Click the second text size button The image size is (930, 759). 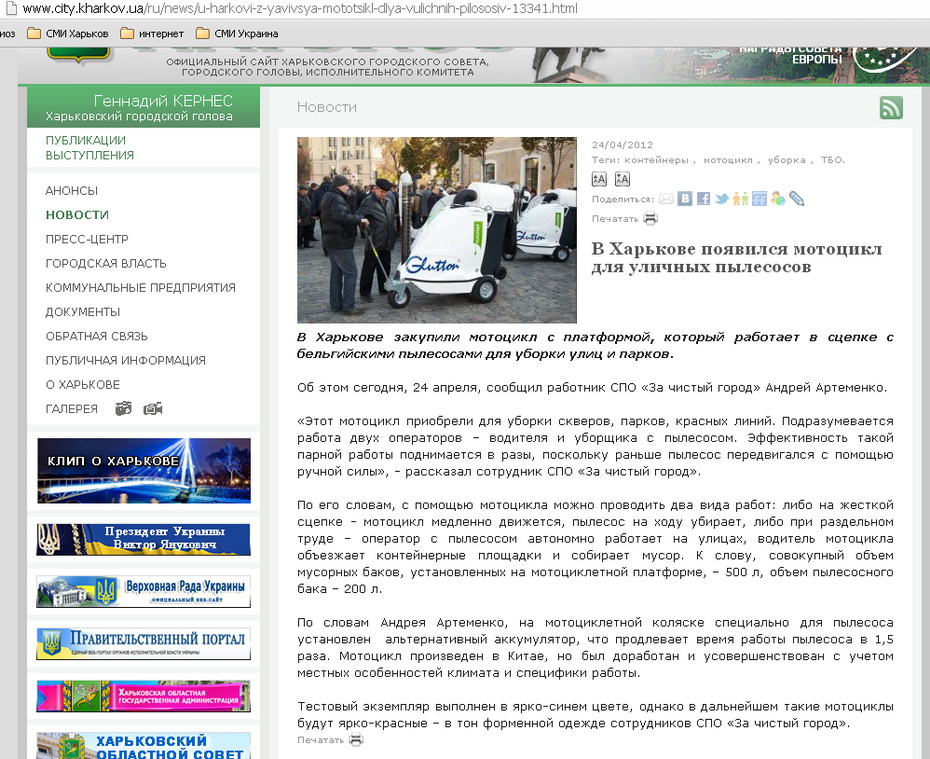622,179
